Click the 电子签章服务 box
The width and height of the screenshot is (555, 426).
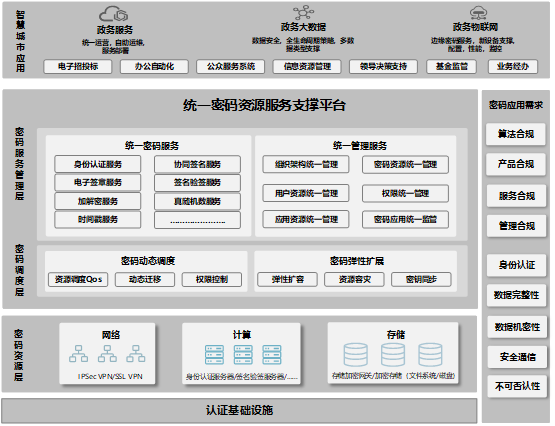click(x=98, y=183)
